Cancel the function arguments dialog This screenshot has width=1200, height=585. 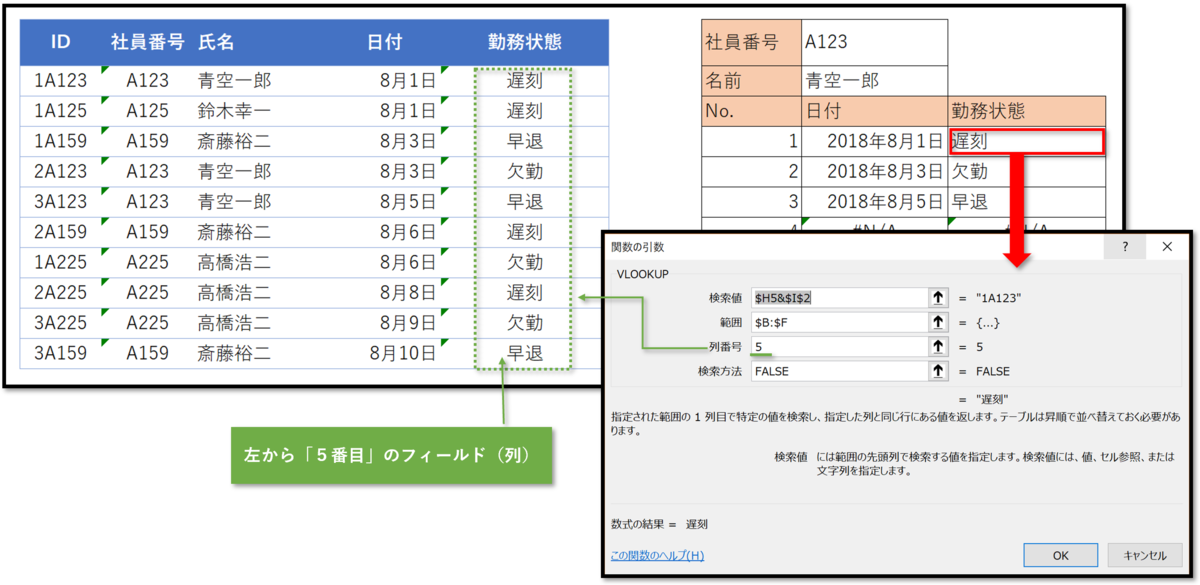1144,555
